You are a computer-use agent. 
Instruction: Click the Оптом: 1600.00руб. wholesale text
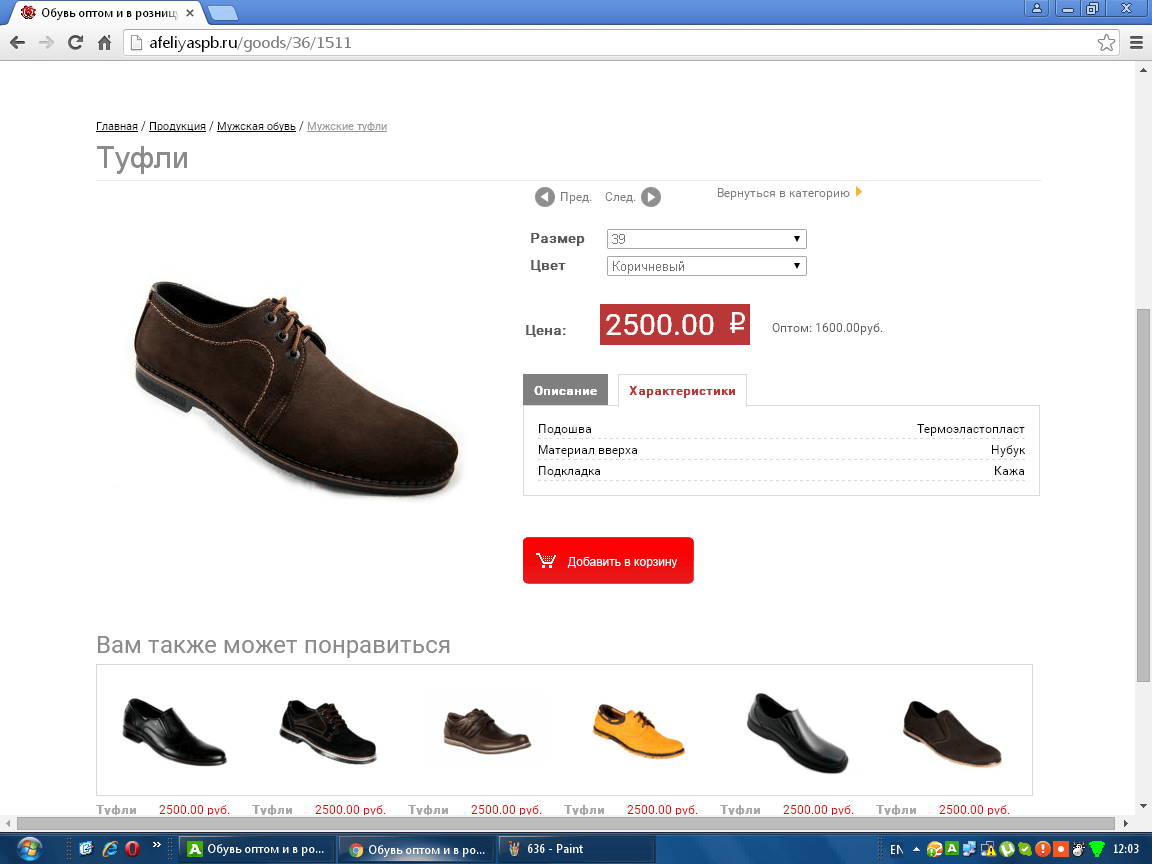tap(827, 328)
